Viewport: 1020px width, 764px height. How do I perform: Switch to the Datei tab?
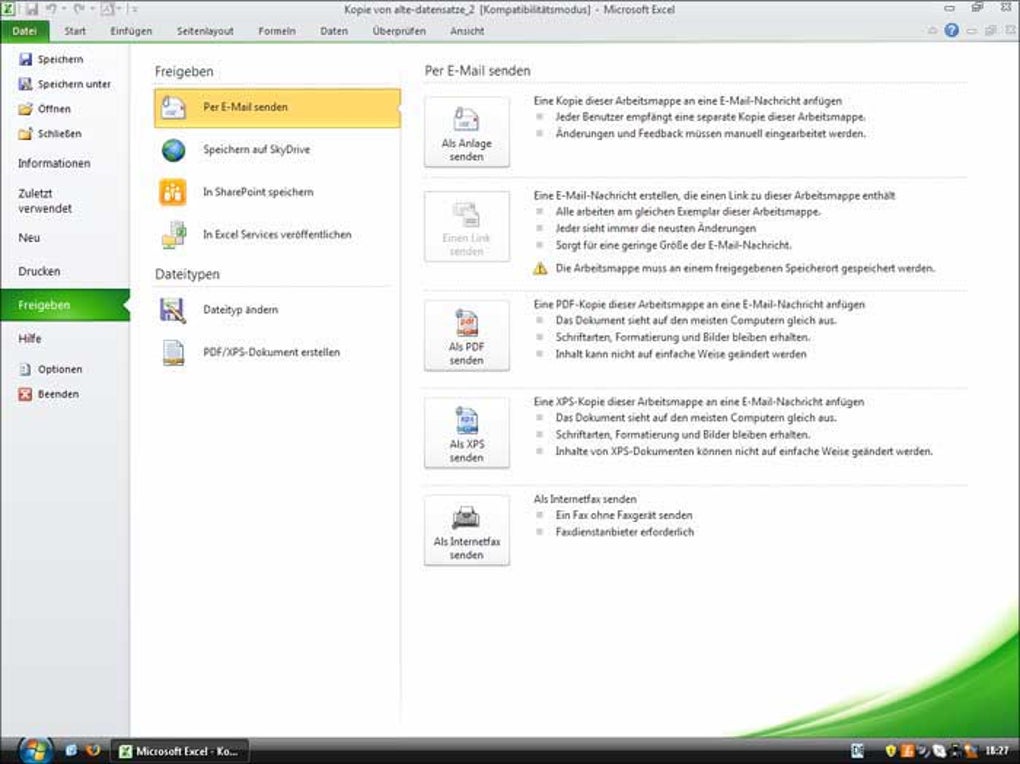click(25, 31)
